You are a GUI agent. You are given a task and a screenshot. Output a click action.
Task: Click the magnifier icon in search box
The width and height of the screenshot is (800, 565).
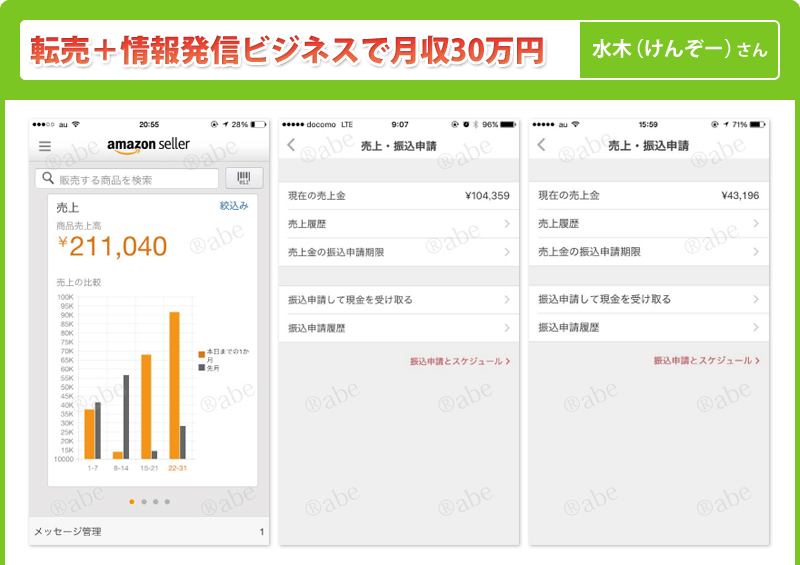click(x=46, y=179)
